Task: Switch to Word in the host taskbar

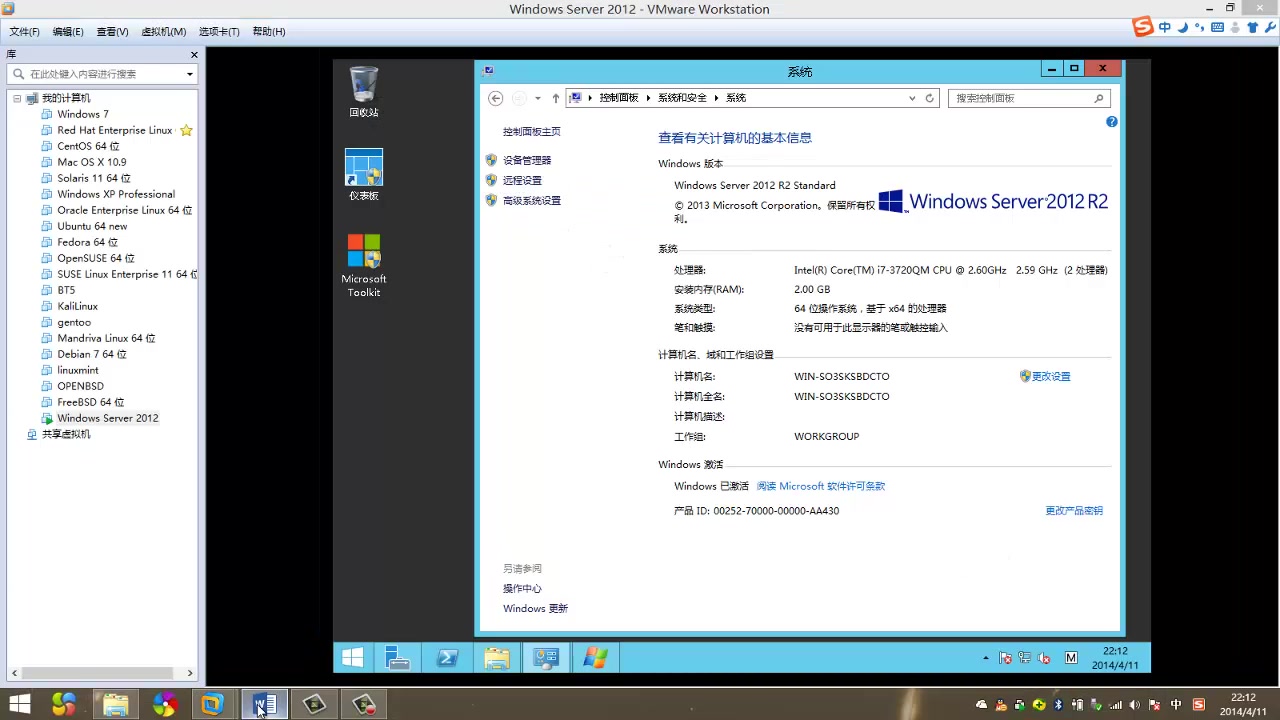Action: tap(265, 704)
